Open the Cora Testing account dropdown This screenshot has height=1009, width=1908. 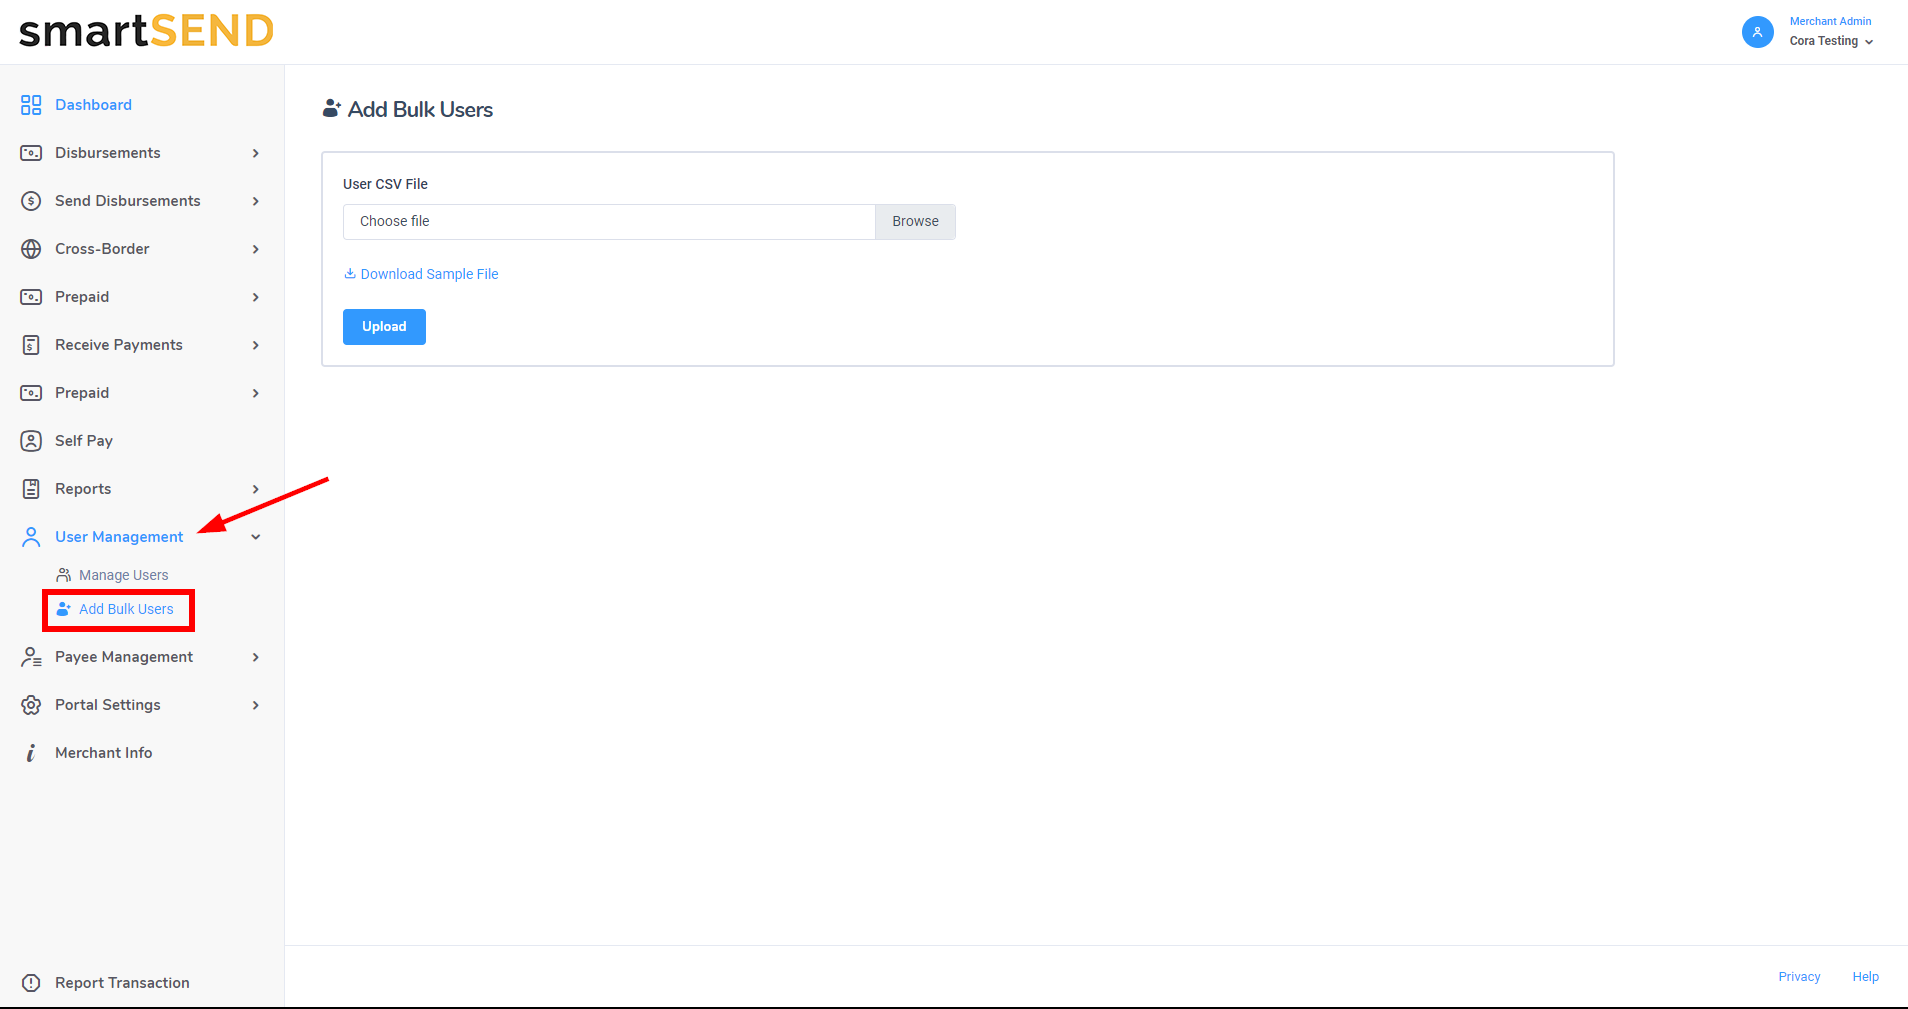click(1831, 41)
